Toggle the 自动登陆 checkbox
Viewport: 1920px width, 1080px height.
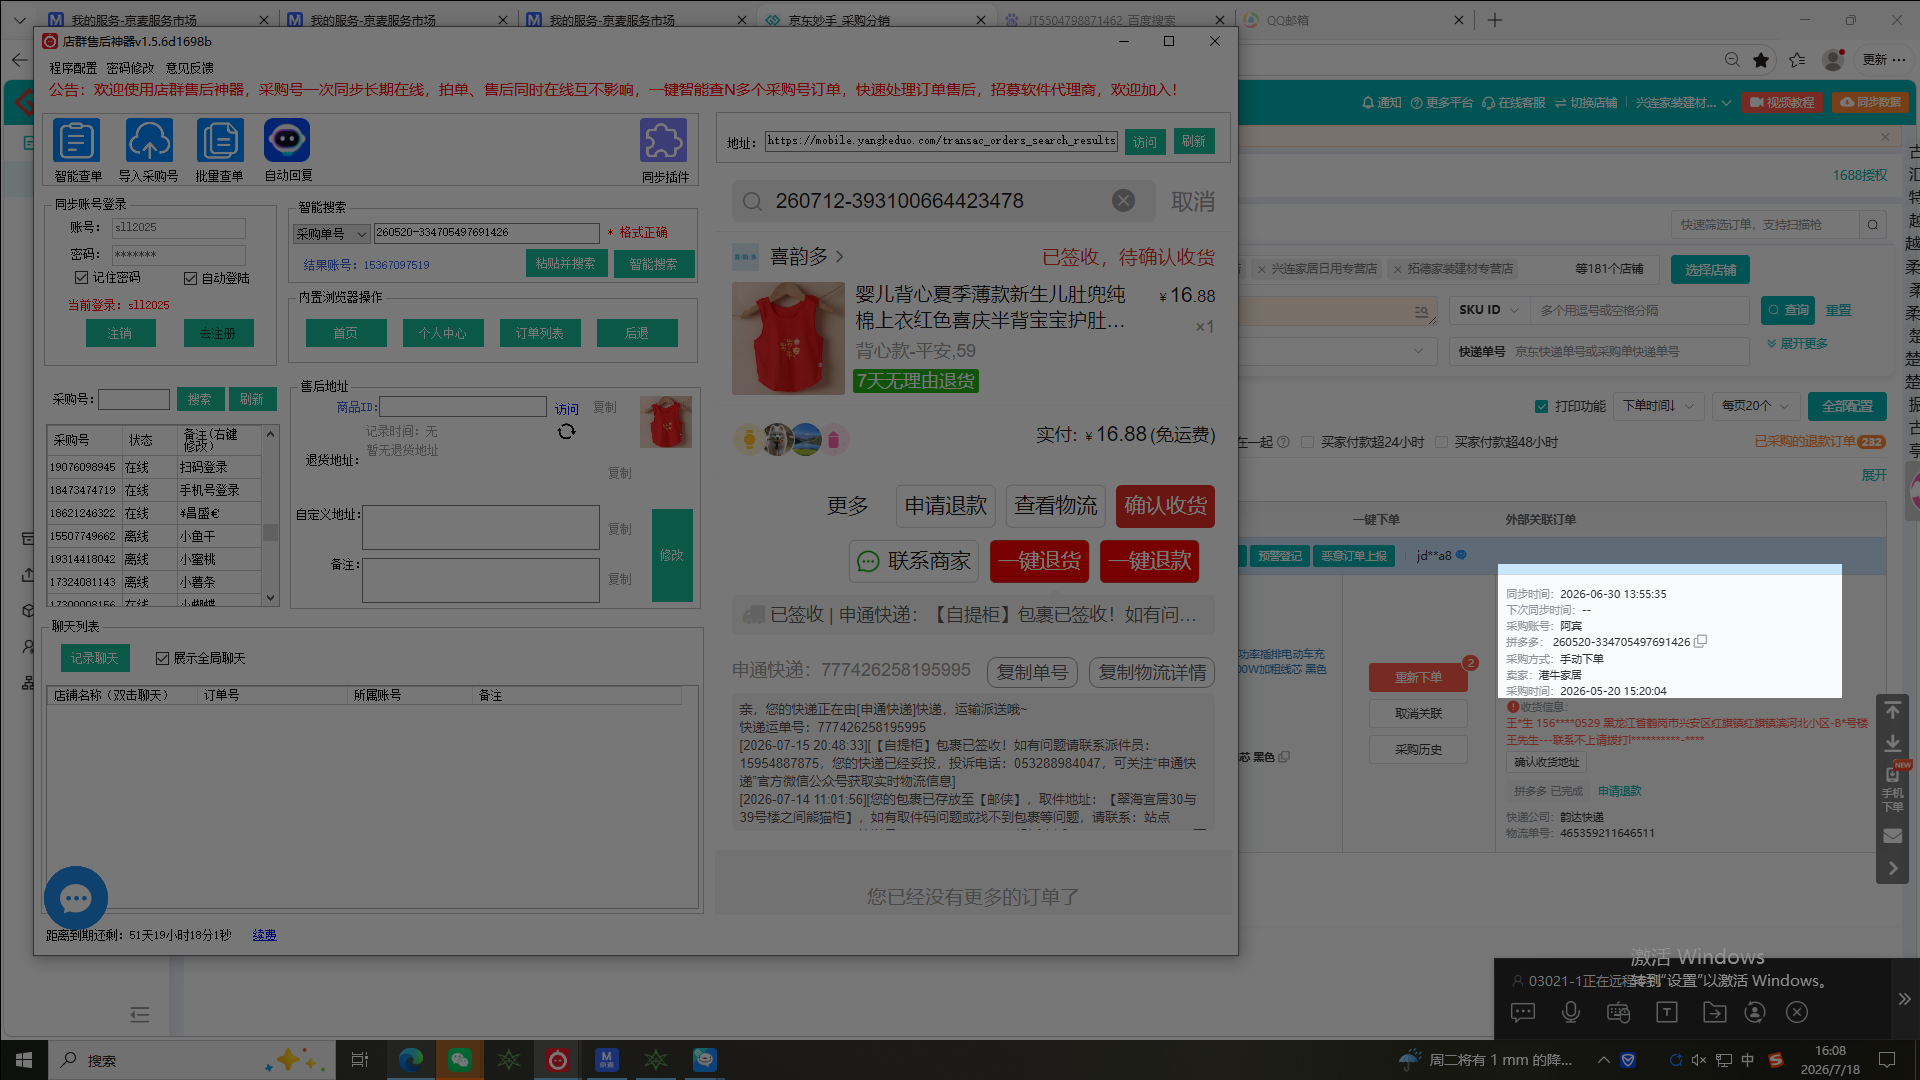[190, 278]
